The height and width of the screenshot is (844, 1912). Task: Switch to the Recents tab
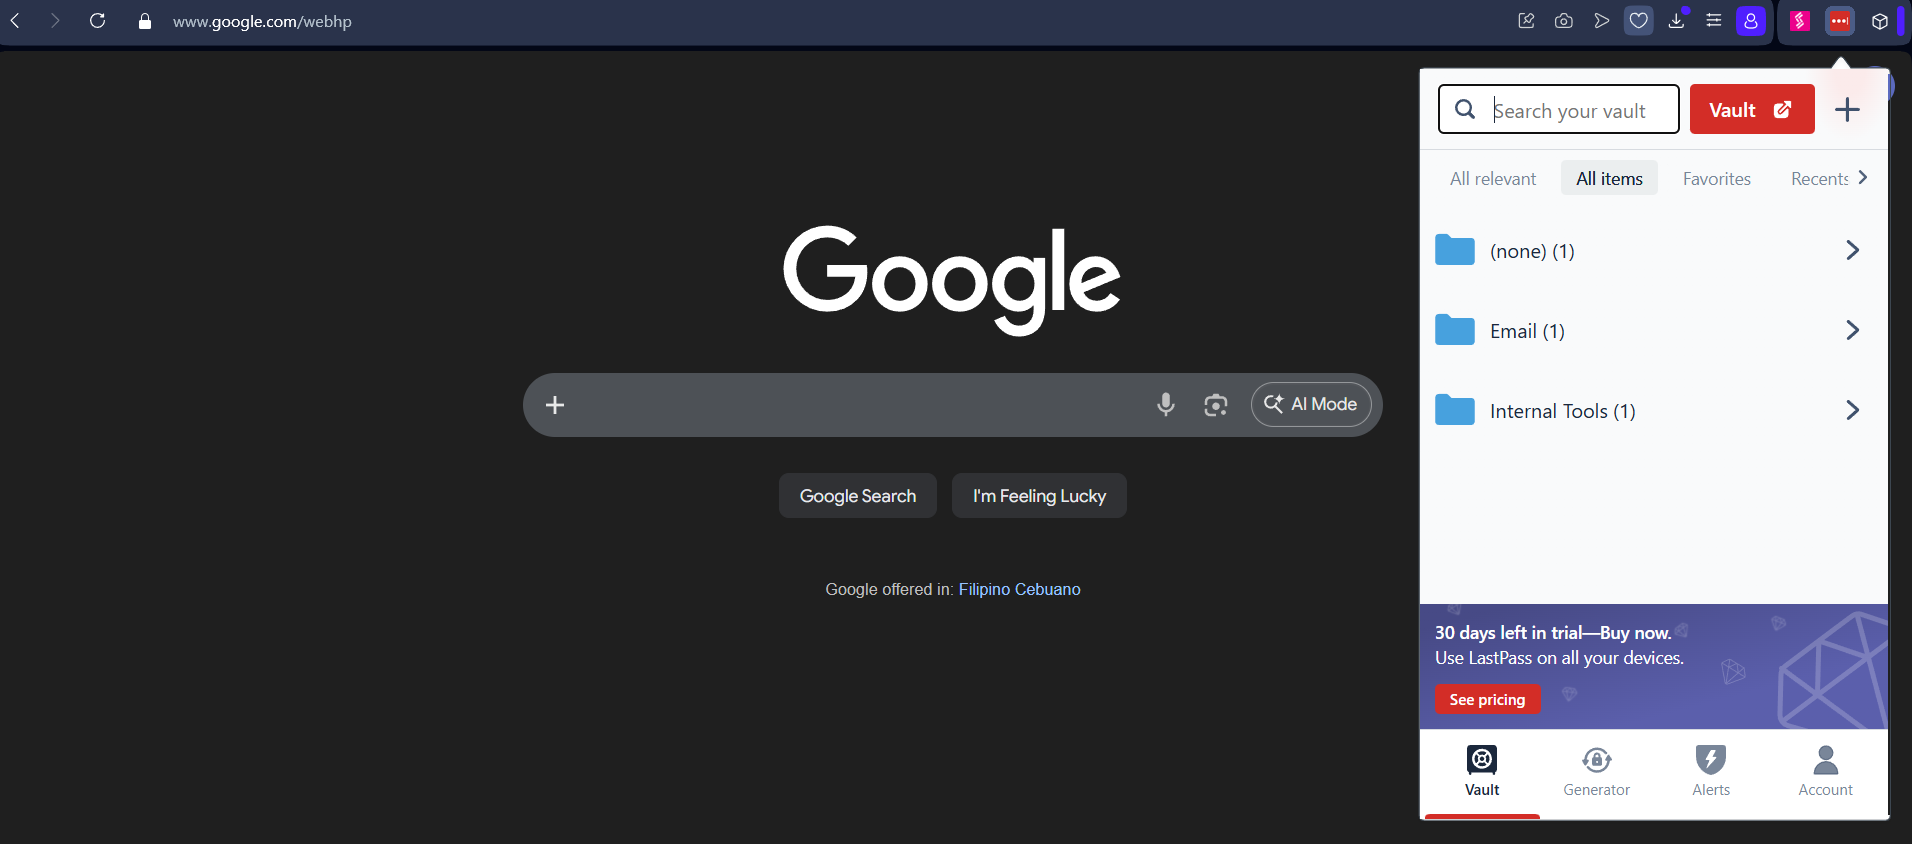pos(1819,179)
